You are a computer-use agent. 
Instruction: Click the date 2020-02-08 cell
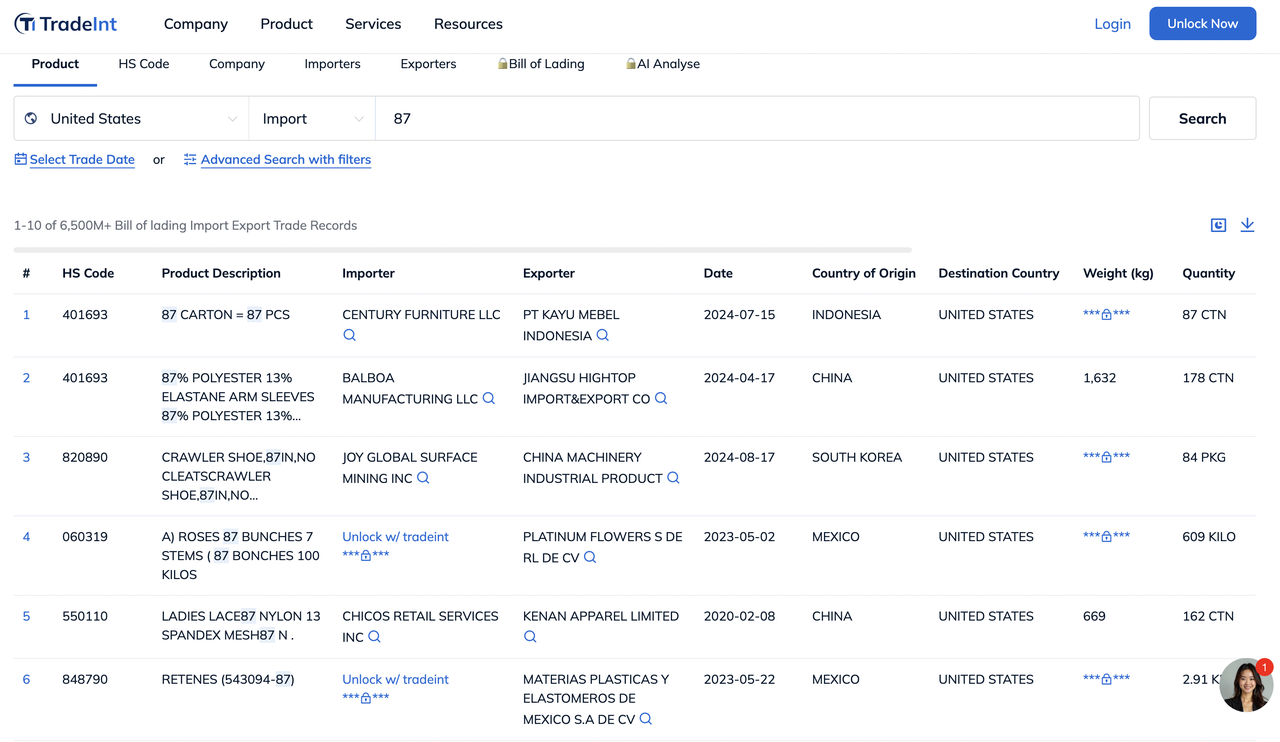tap(739, 616)
